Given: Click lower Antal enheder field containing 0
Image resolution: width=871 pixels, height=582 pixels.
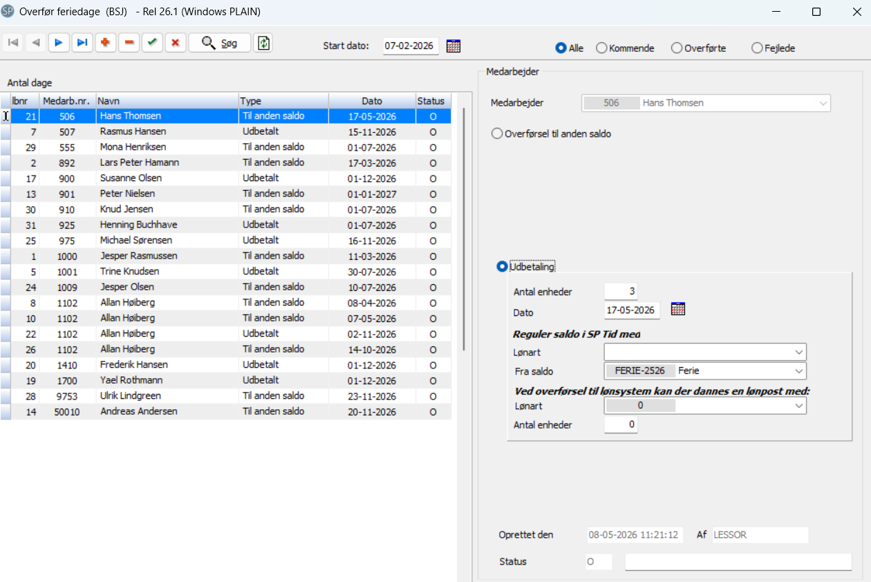Looking at the screenshot, I should pos(621,424).
